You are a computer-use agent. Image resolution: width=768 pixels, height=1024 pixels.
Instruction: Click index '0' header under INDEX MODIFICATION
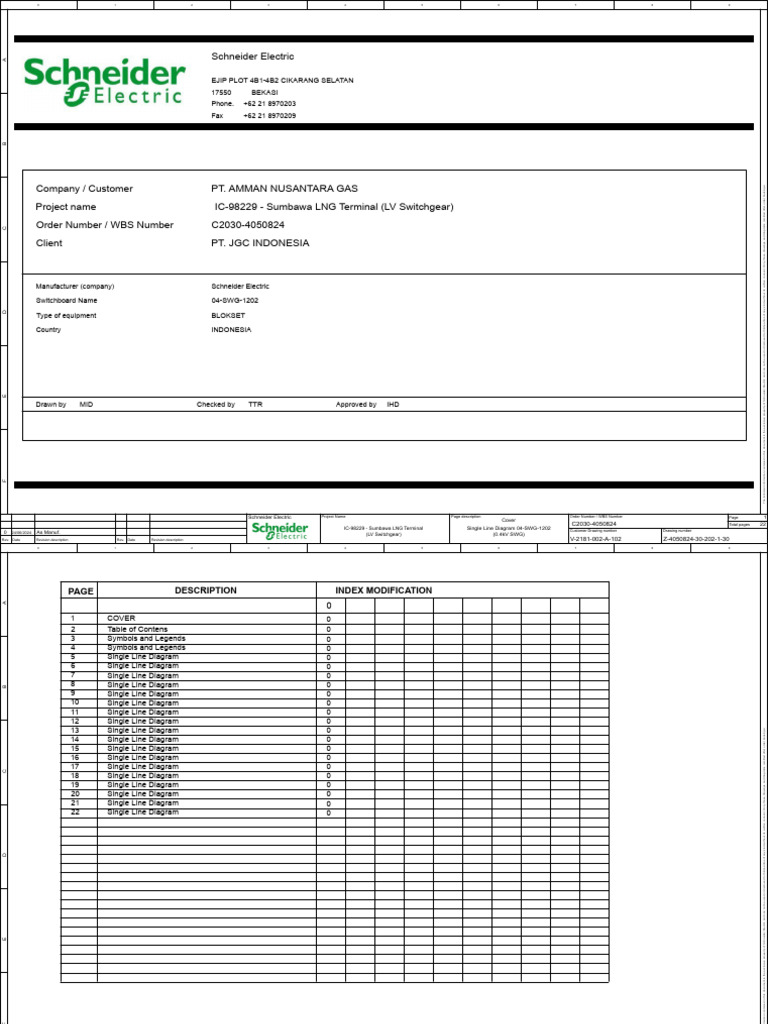(328, 606)
